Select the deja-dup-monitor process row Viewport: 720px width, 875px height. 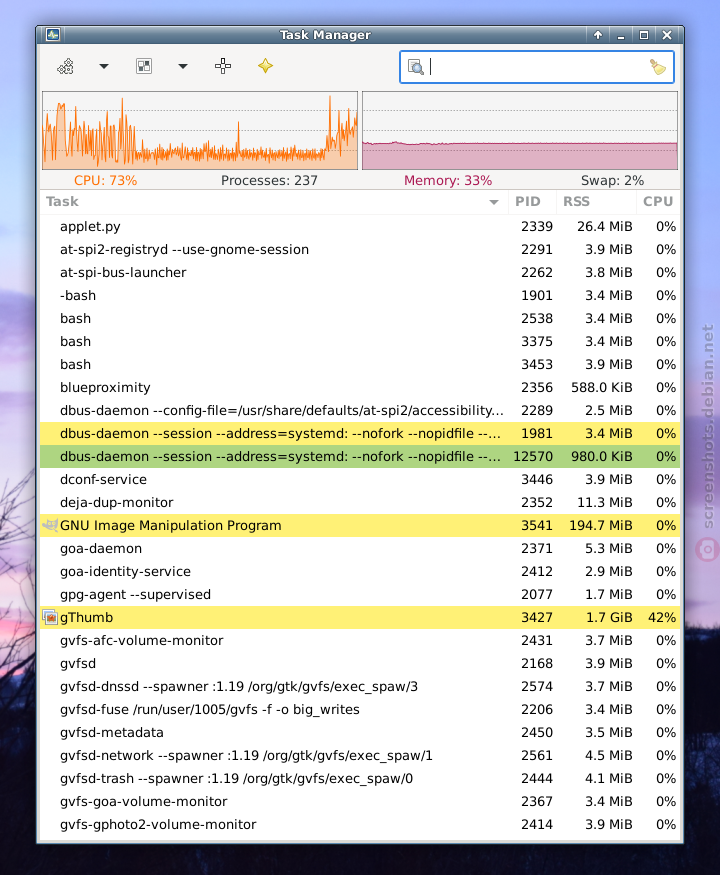click(360, 502)
